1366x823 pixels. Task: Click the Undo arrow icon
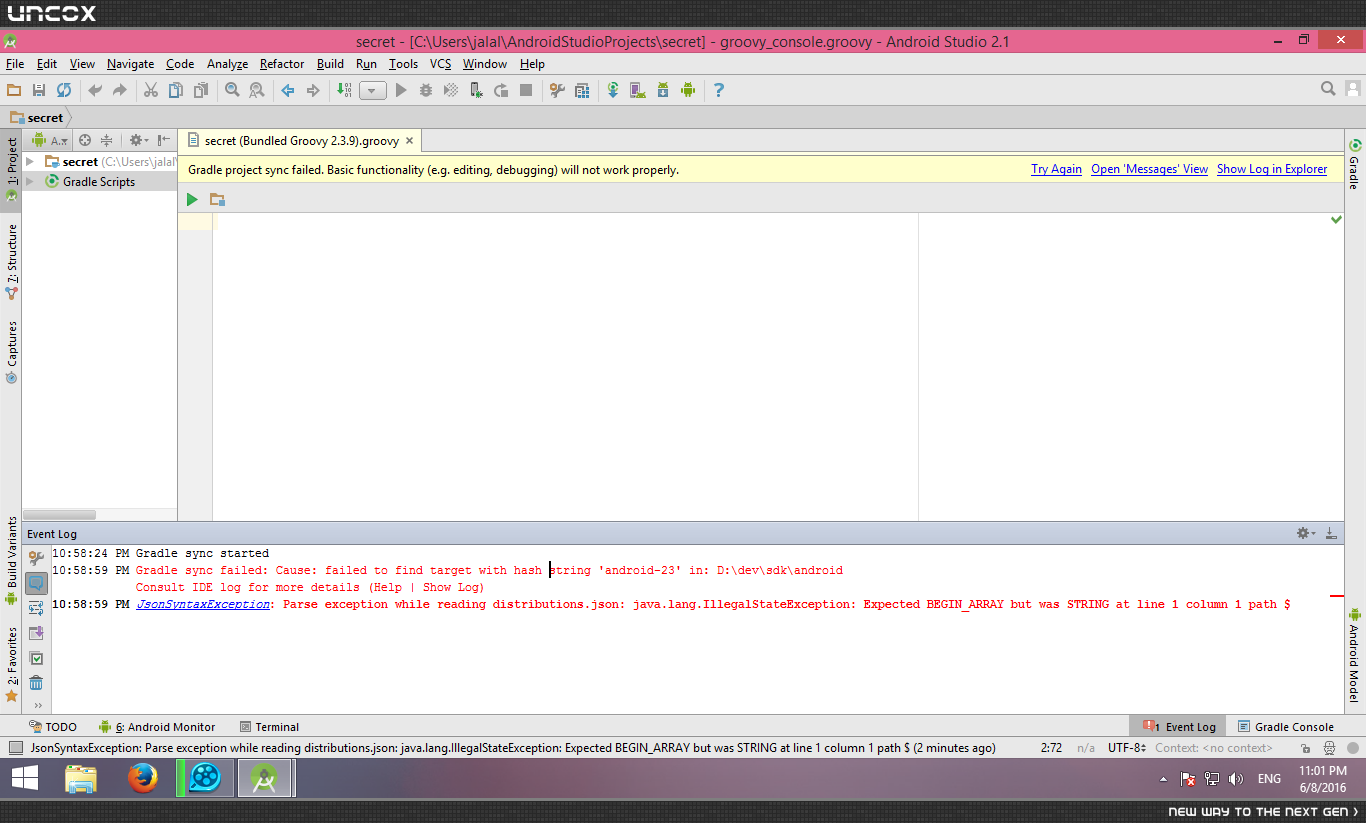click(x=95, y=90)
